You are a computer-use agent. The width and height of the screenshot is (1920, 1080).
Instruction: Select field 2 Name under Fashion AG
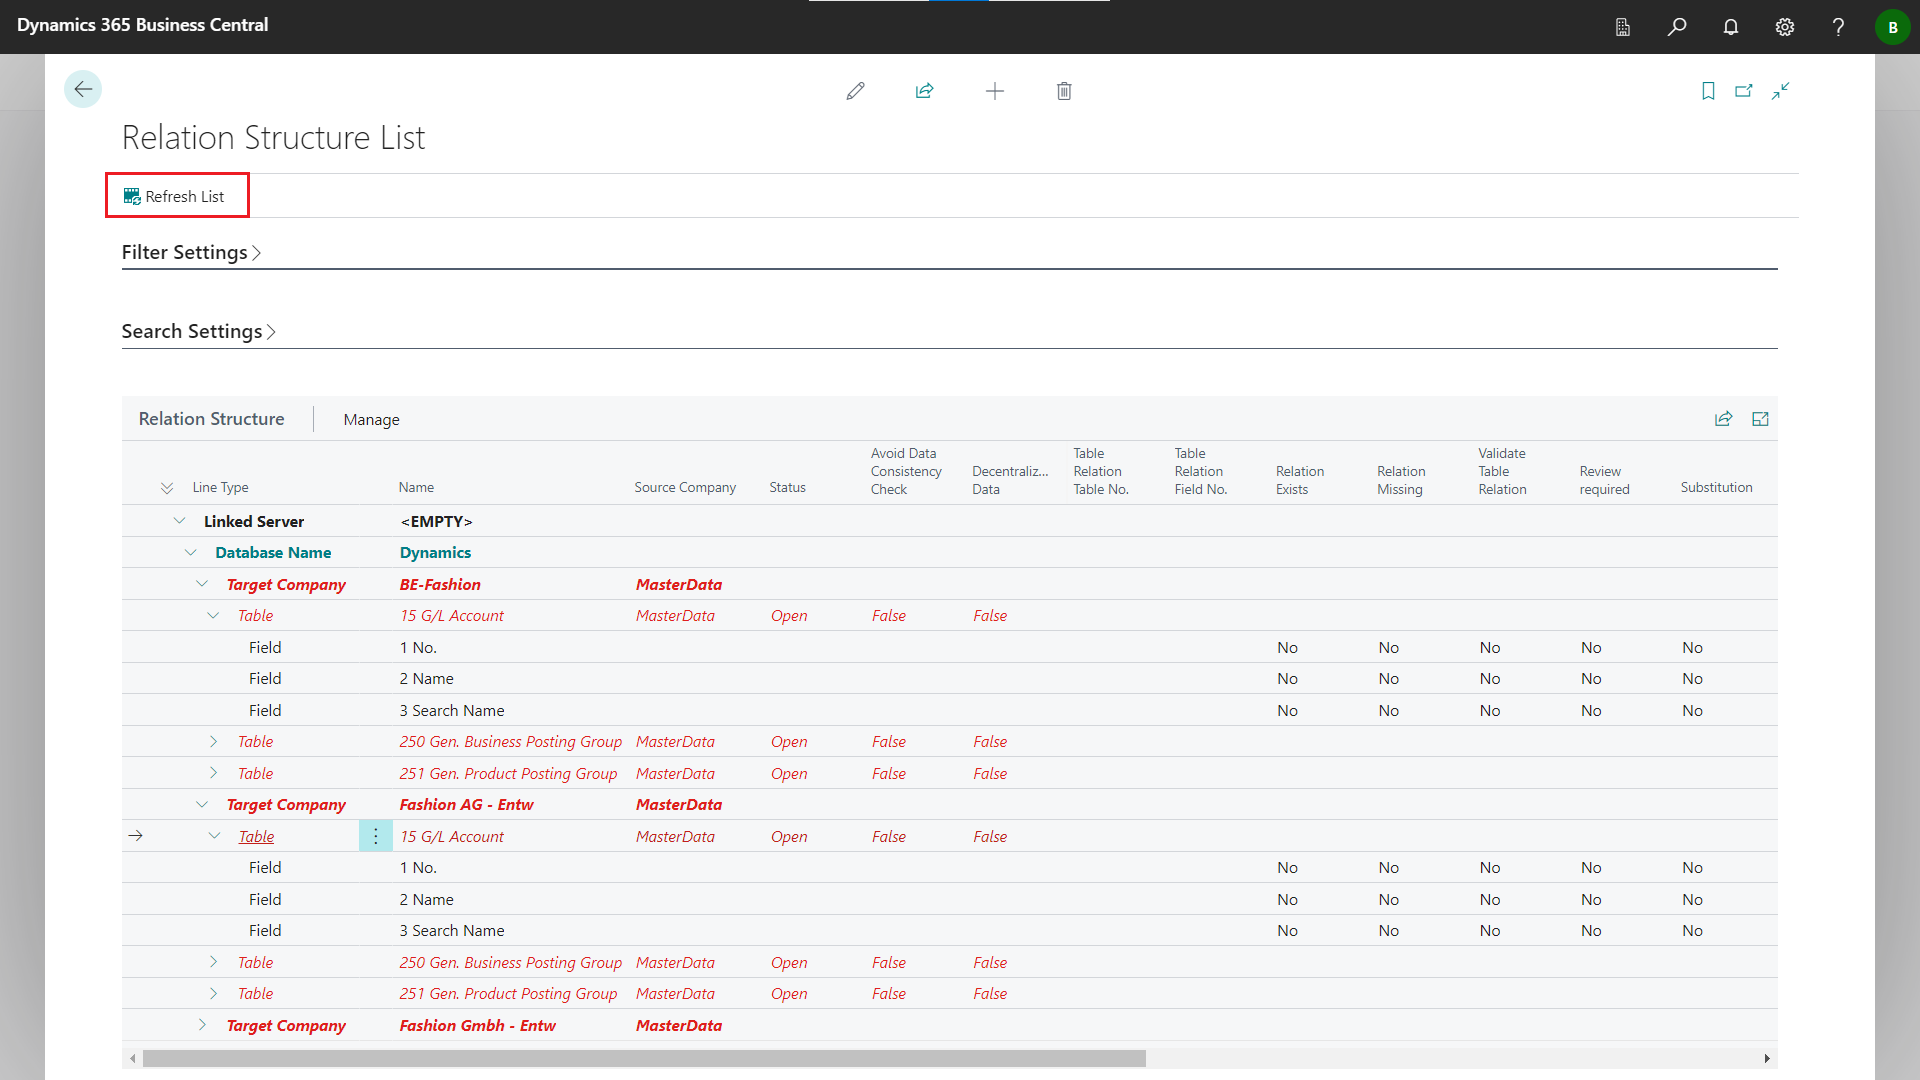(x=426, y=899)
